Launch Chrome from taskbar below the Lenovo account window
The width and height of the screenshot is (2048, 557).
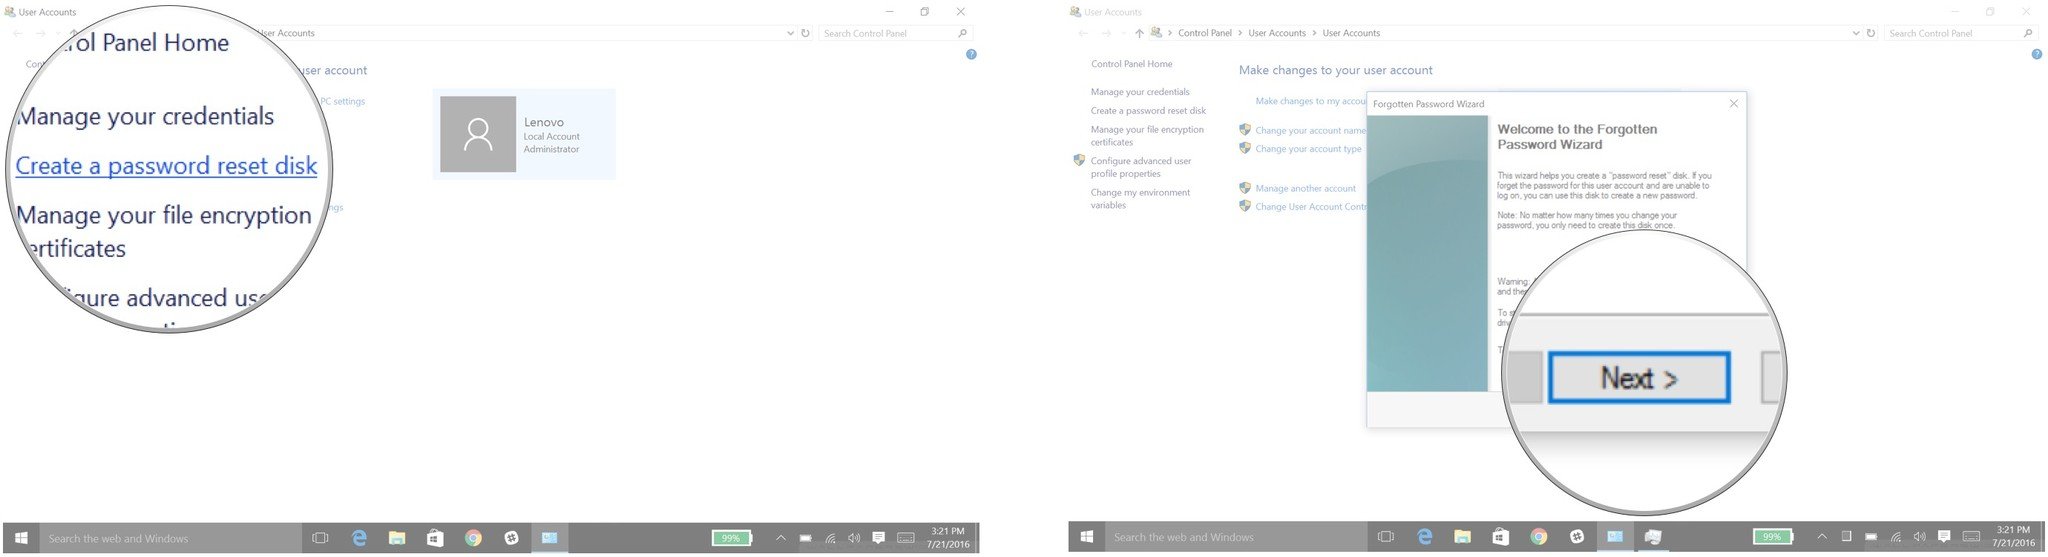click(x=473, y=538)
